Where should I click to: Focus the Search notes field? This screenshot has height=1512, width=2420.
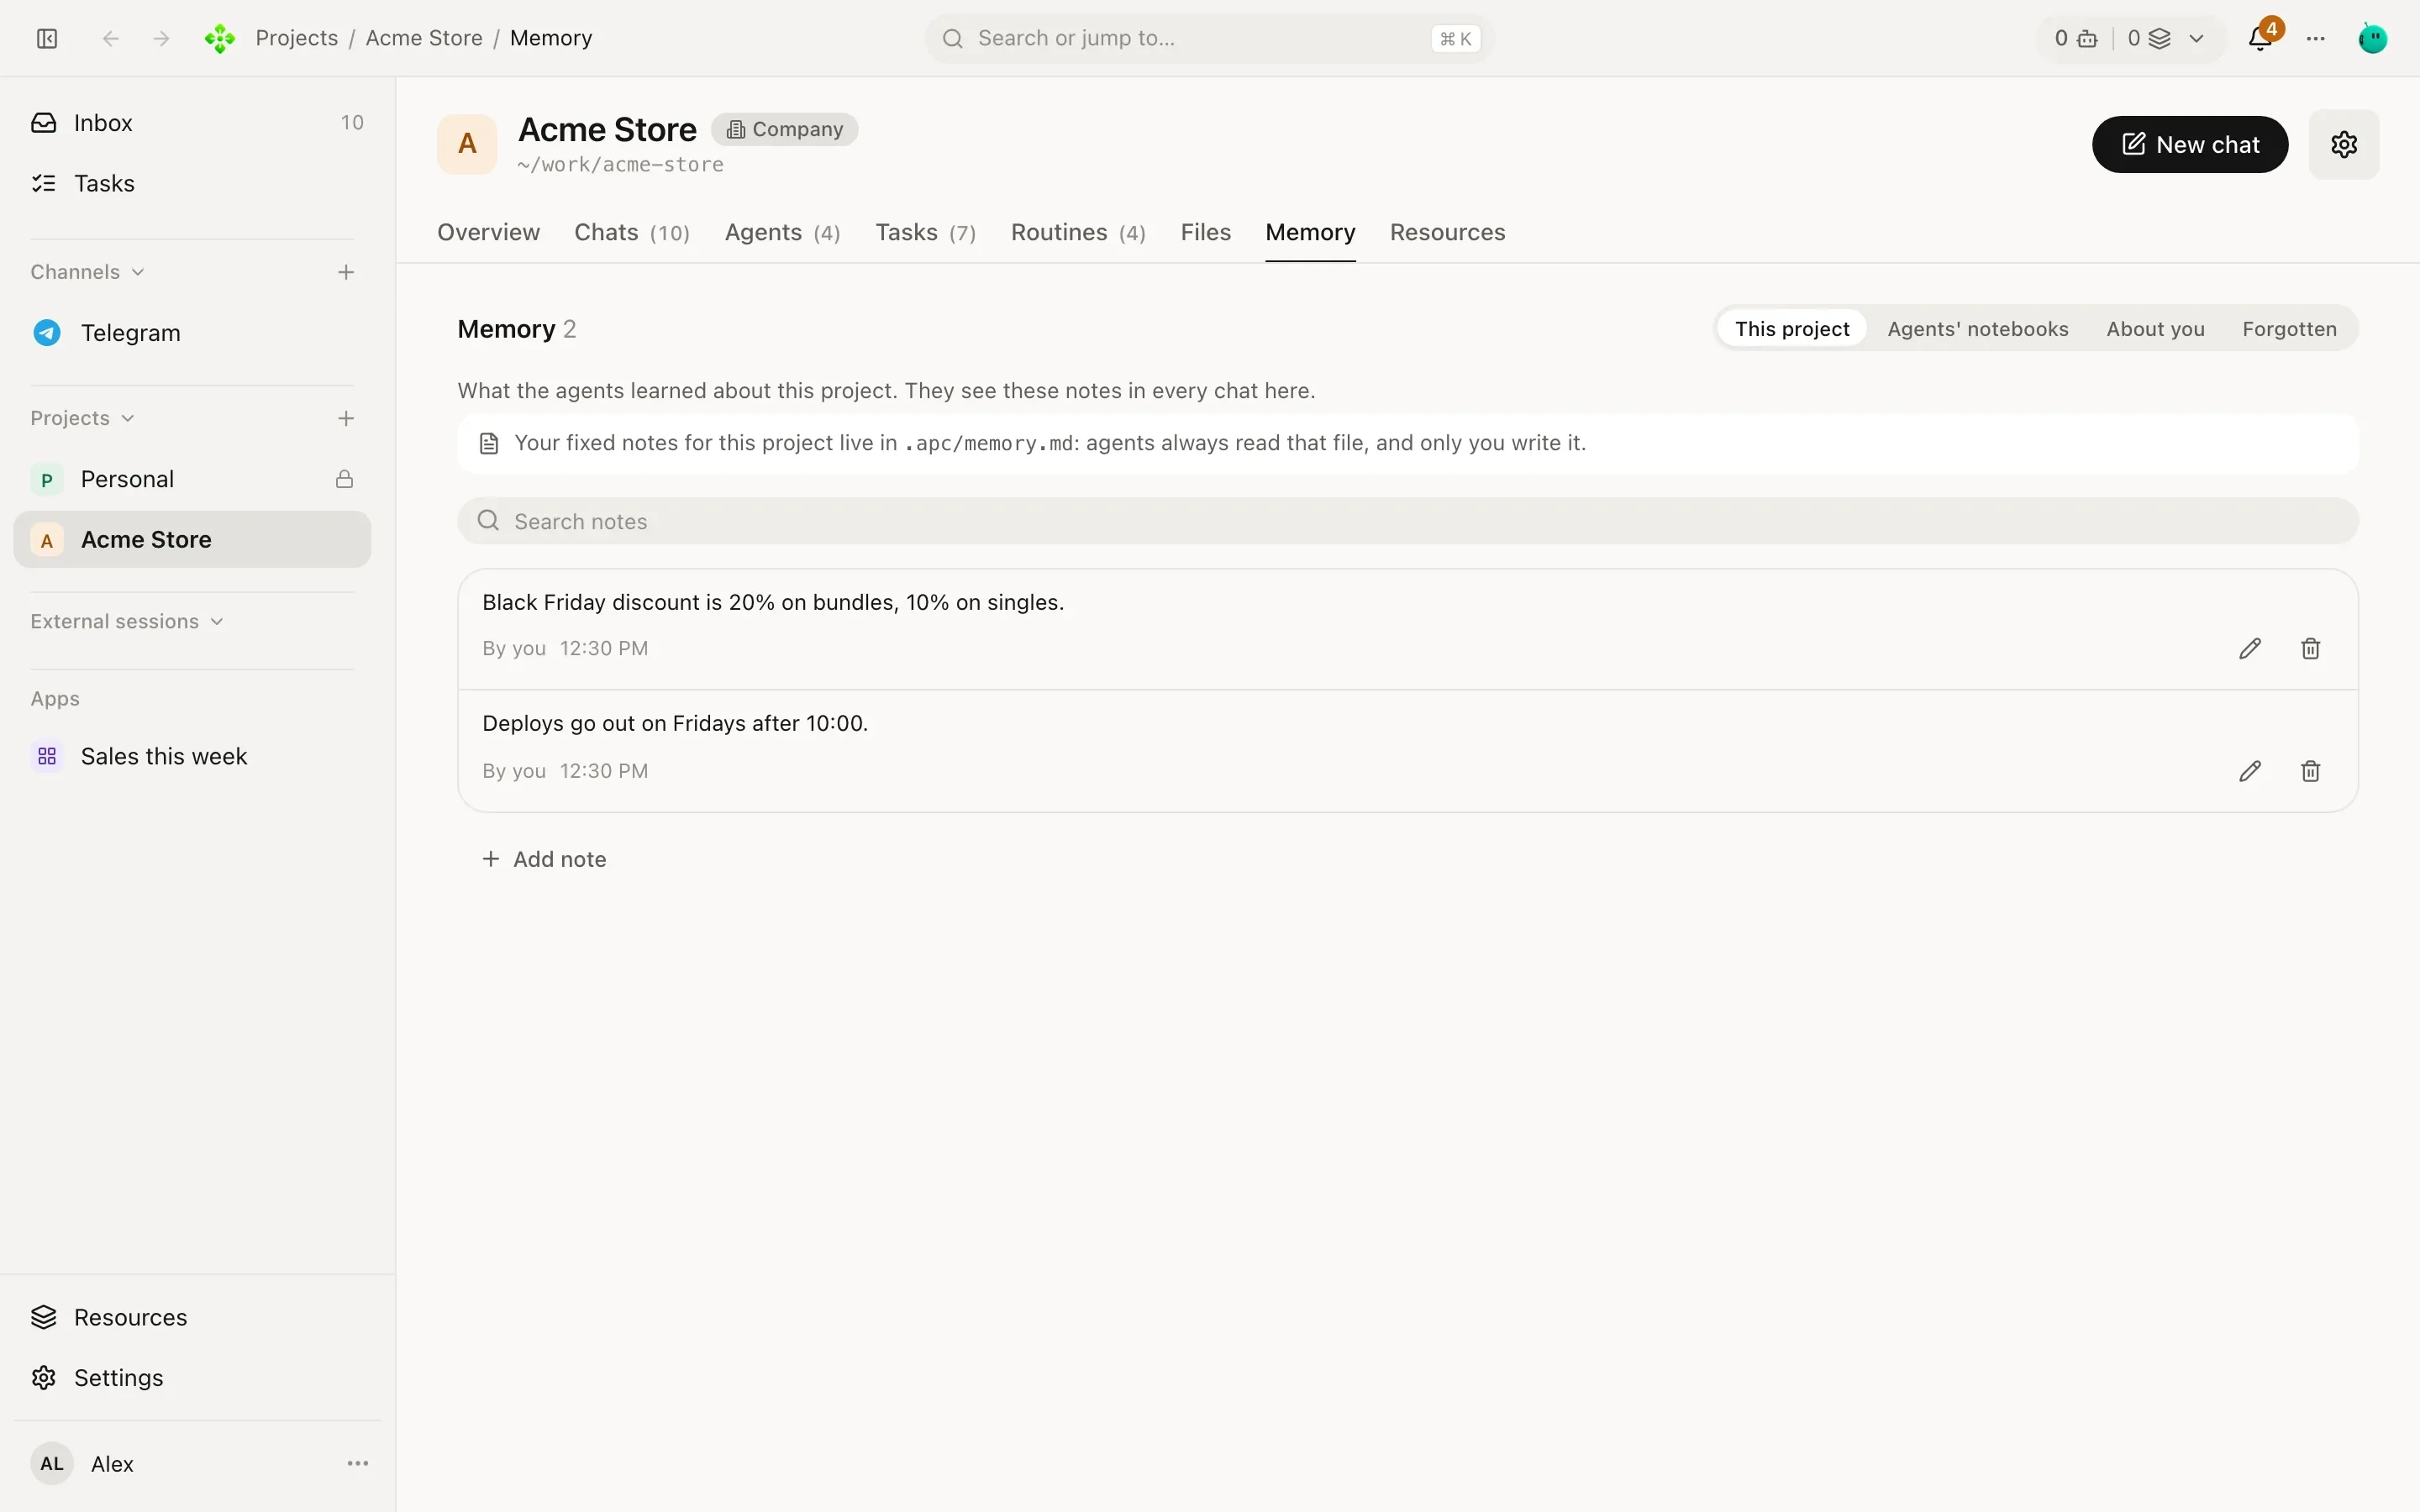(1408, 521)
